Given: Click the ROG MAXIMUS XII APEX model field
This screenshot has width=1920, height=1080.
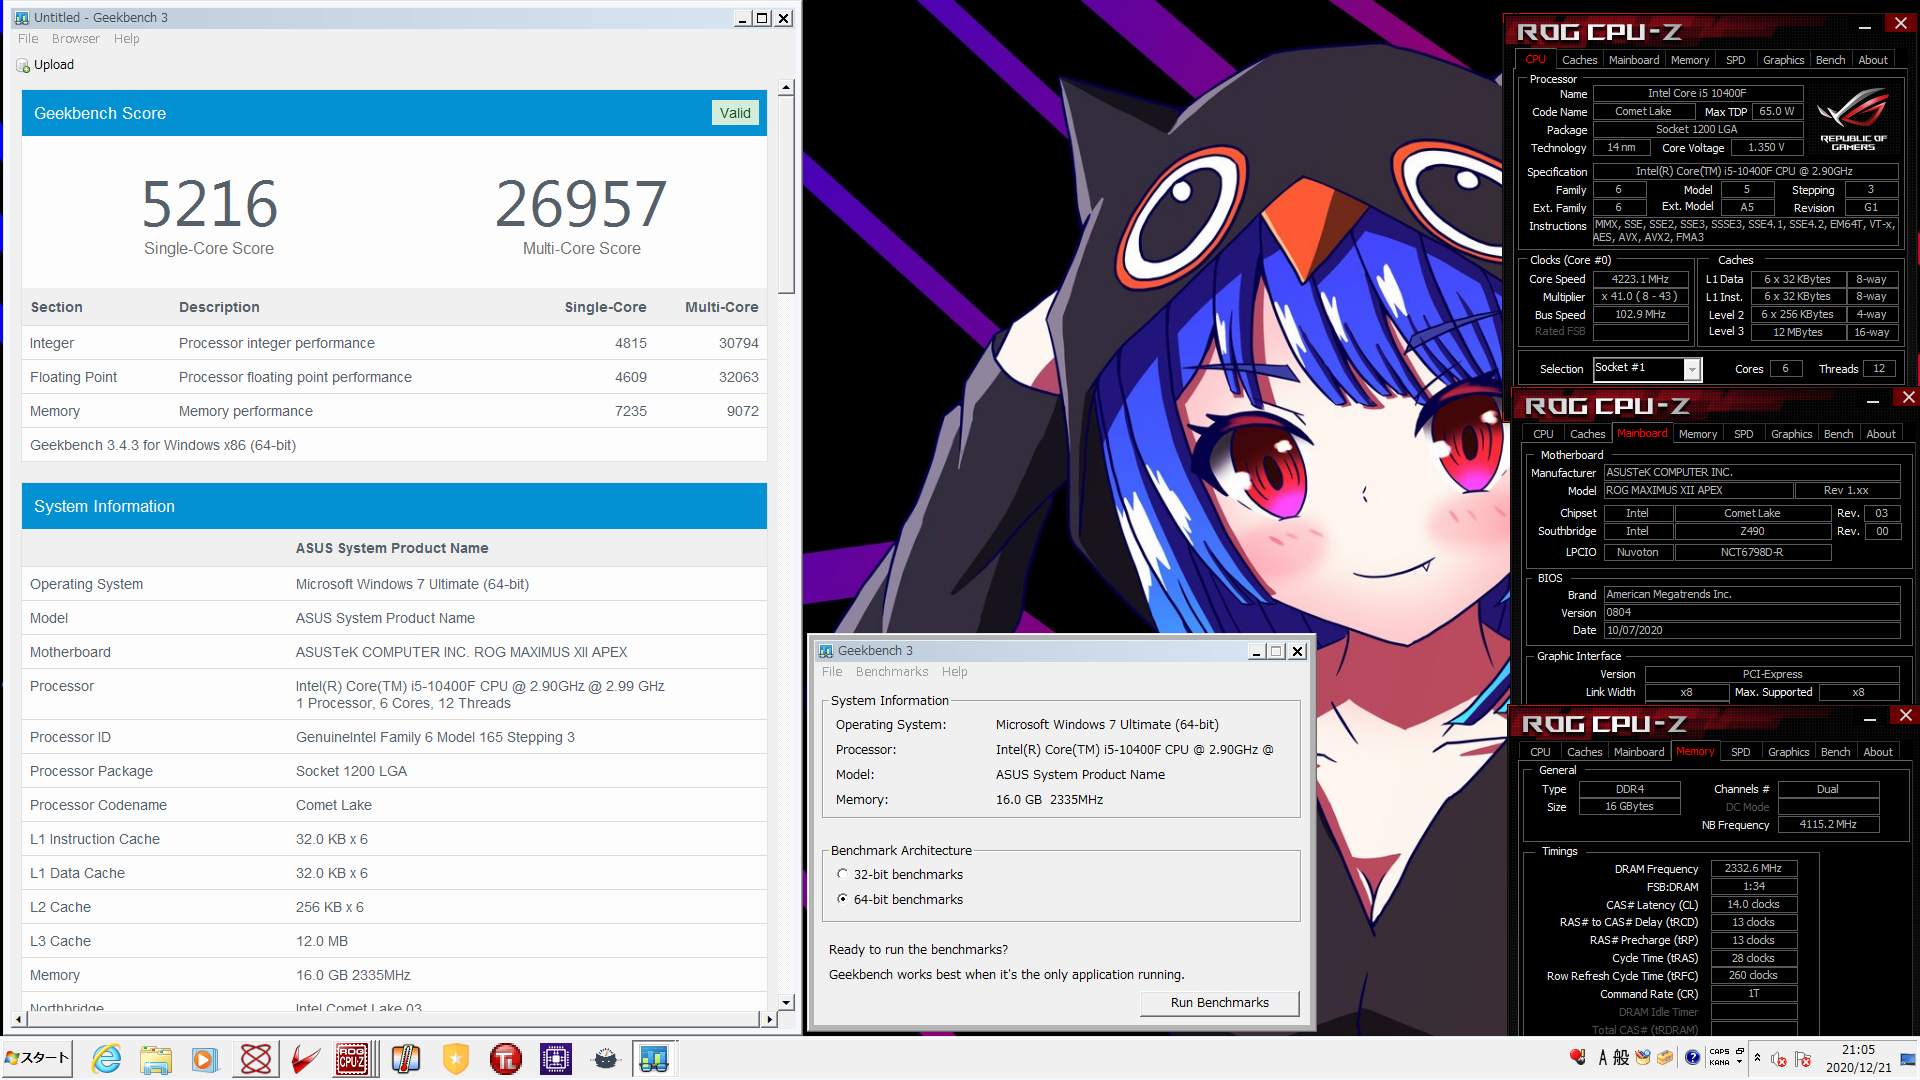Looking at the screenshot, I should coord(1698,491).
